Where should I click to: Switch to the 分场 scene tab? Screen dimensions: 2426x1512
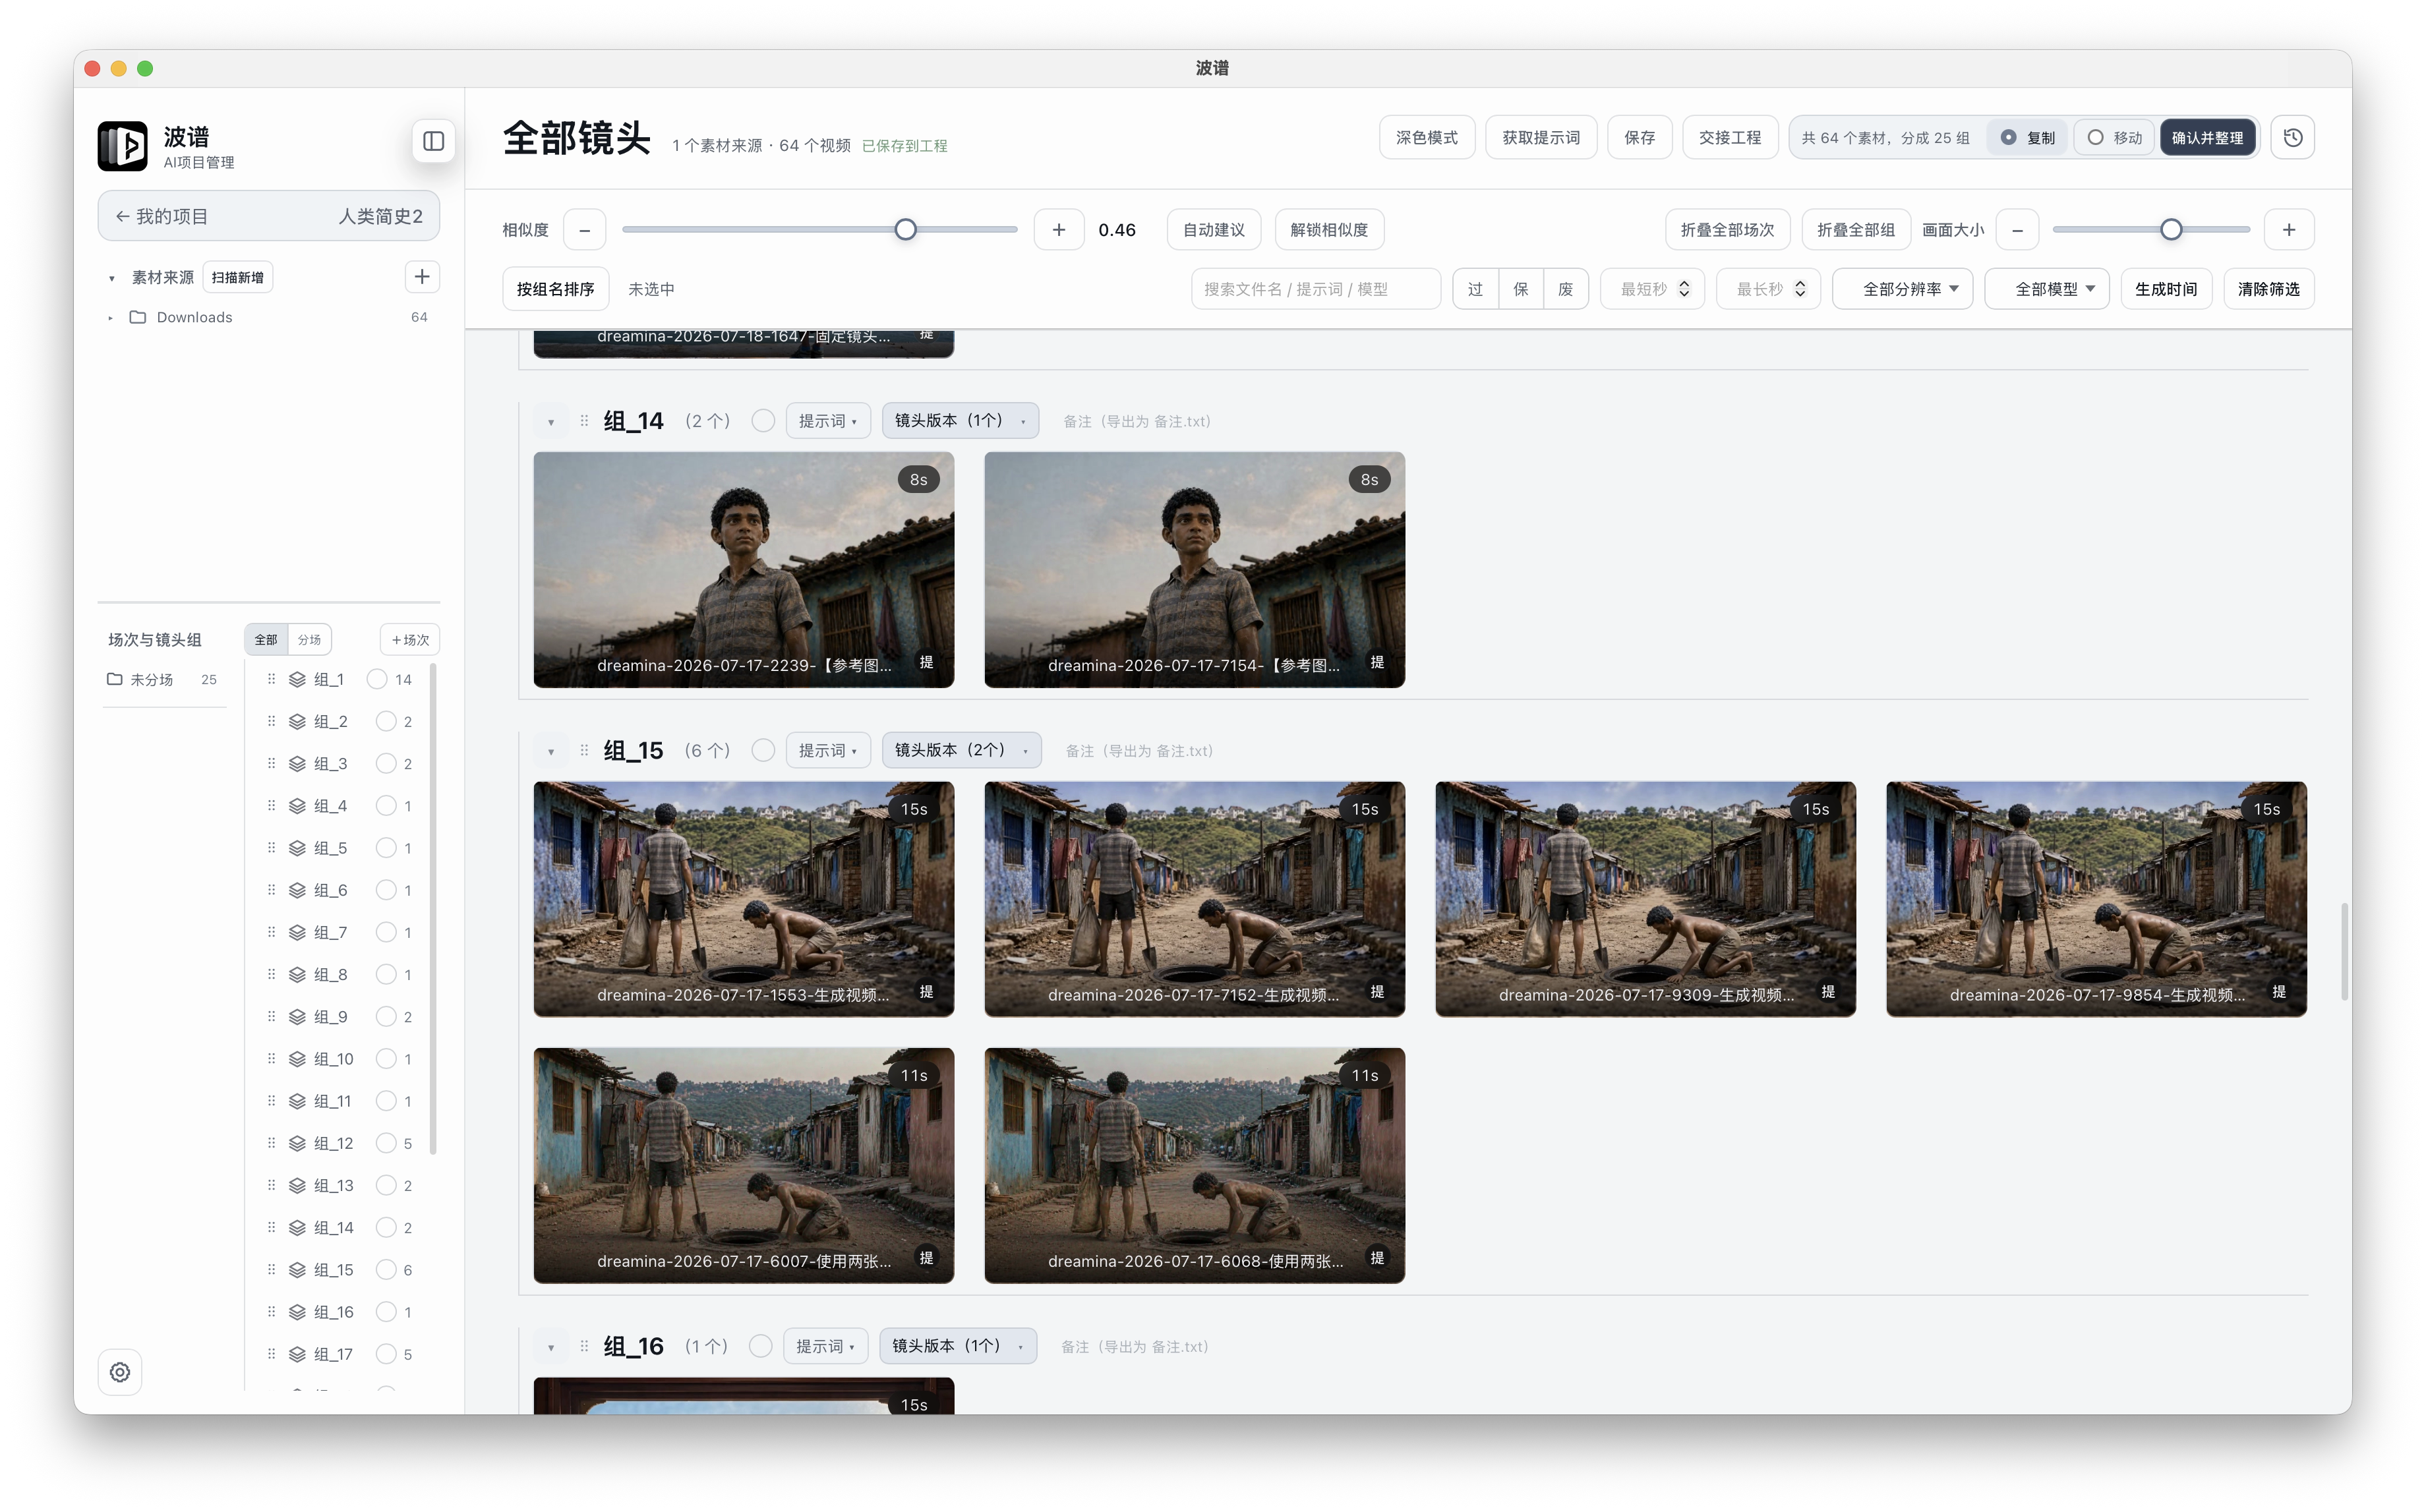click(310, 640)
